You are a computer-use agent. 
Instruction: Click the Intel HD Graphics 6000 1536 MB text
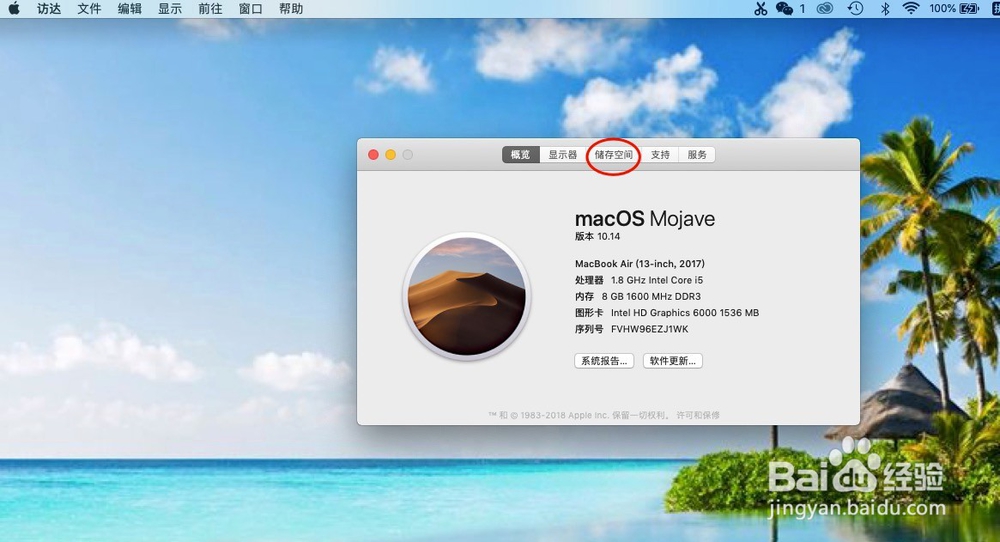point(685,312)
